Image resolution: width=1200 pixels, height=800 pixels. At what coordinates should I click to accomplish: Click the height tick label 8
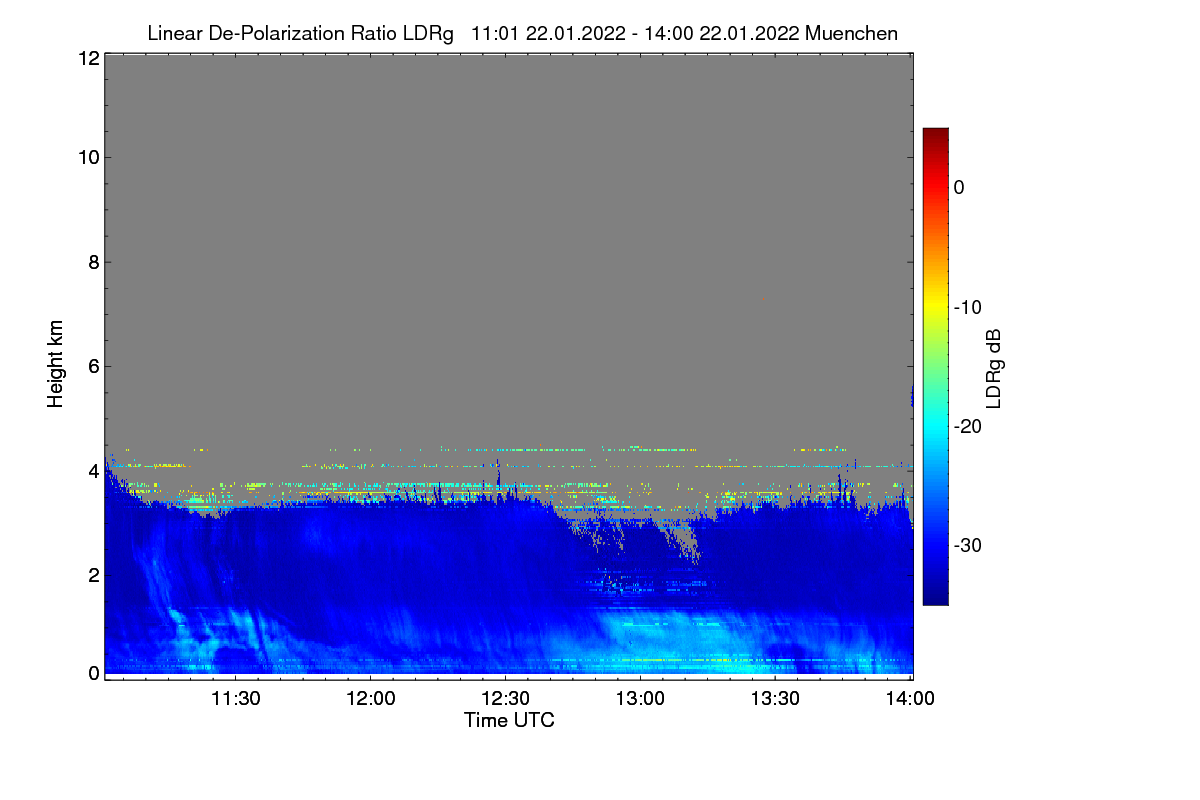coord(92,262)
